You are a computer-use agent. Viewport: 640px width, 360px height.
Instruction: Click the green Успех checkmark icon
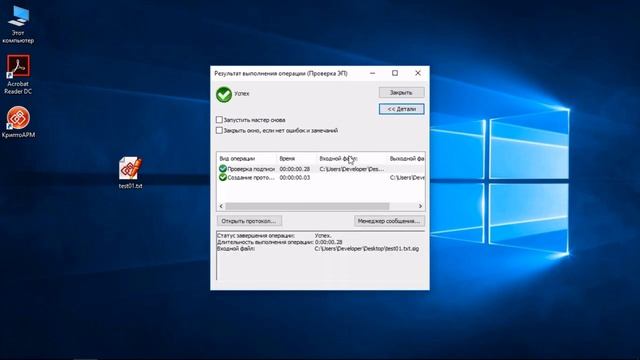click(224, 94)
